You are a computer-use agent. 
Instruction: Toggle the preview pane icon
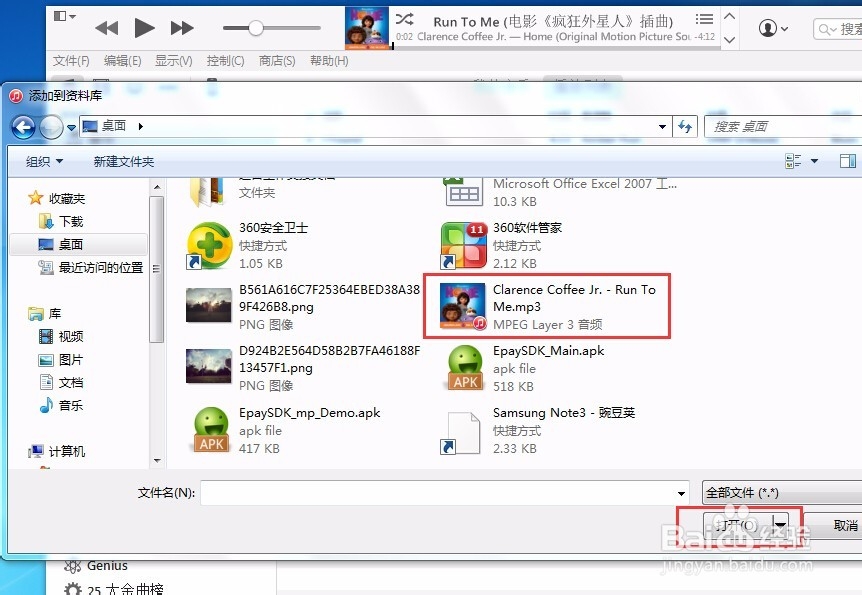pyautogui.click(x=848, y=161)
